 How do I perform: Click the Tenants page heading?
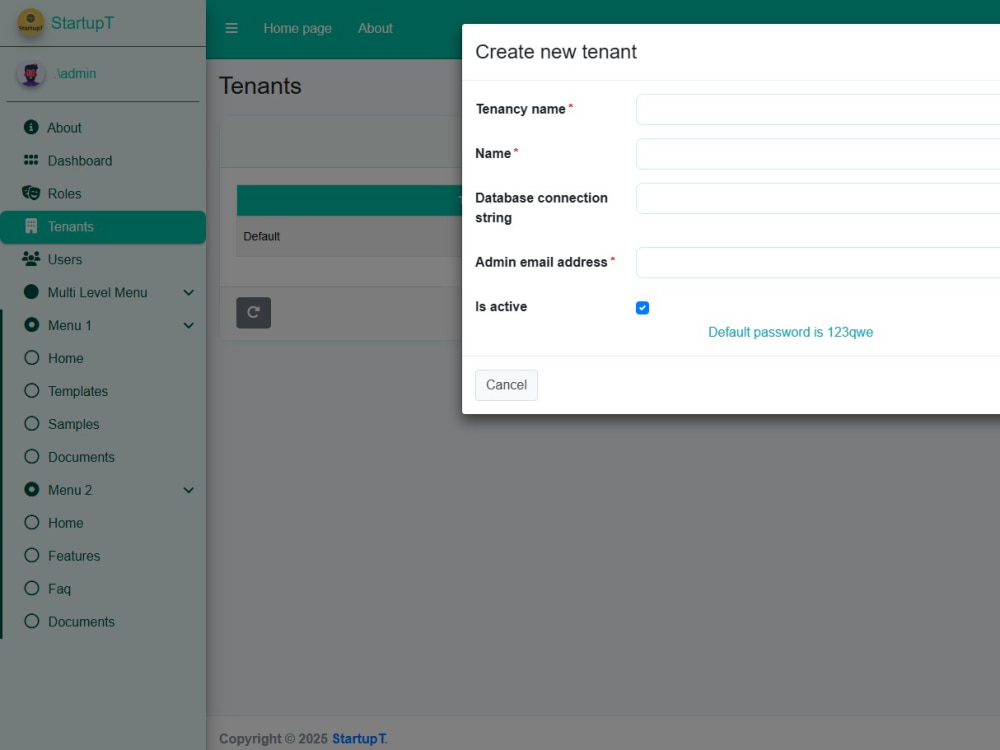(260, 86)
